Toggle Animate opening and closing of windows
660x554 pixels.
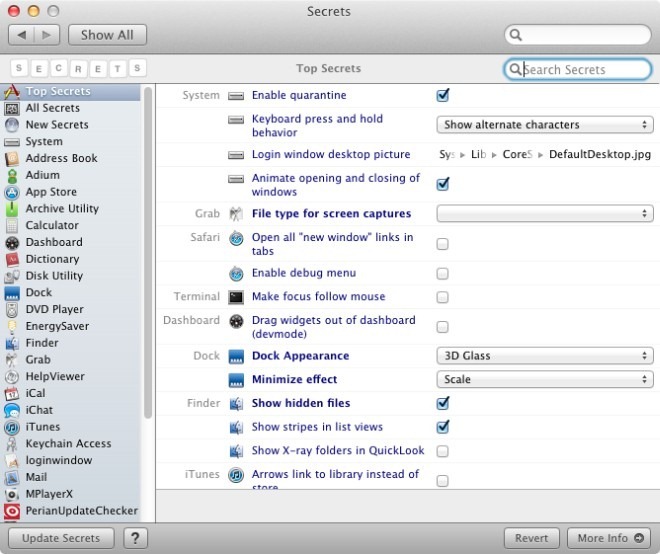[x=442, y=184]
